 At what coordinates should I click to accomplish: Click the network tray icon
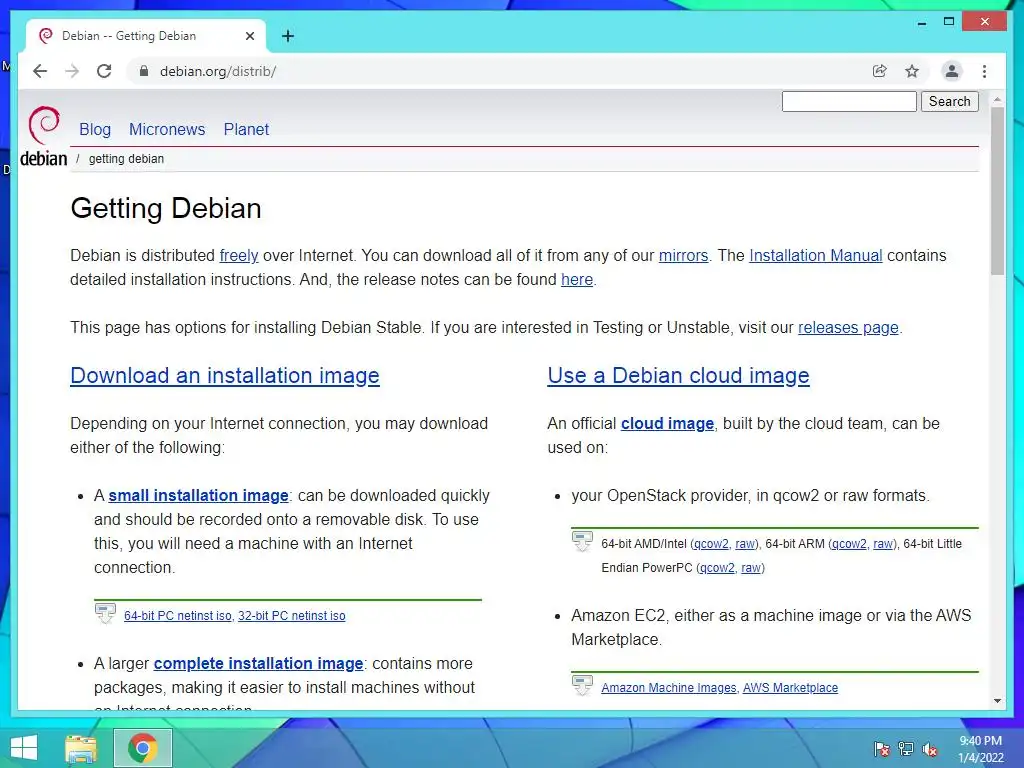[906, 749]
